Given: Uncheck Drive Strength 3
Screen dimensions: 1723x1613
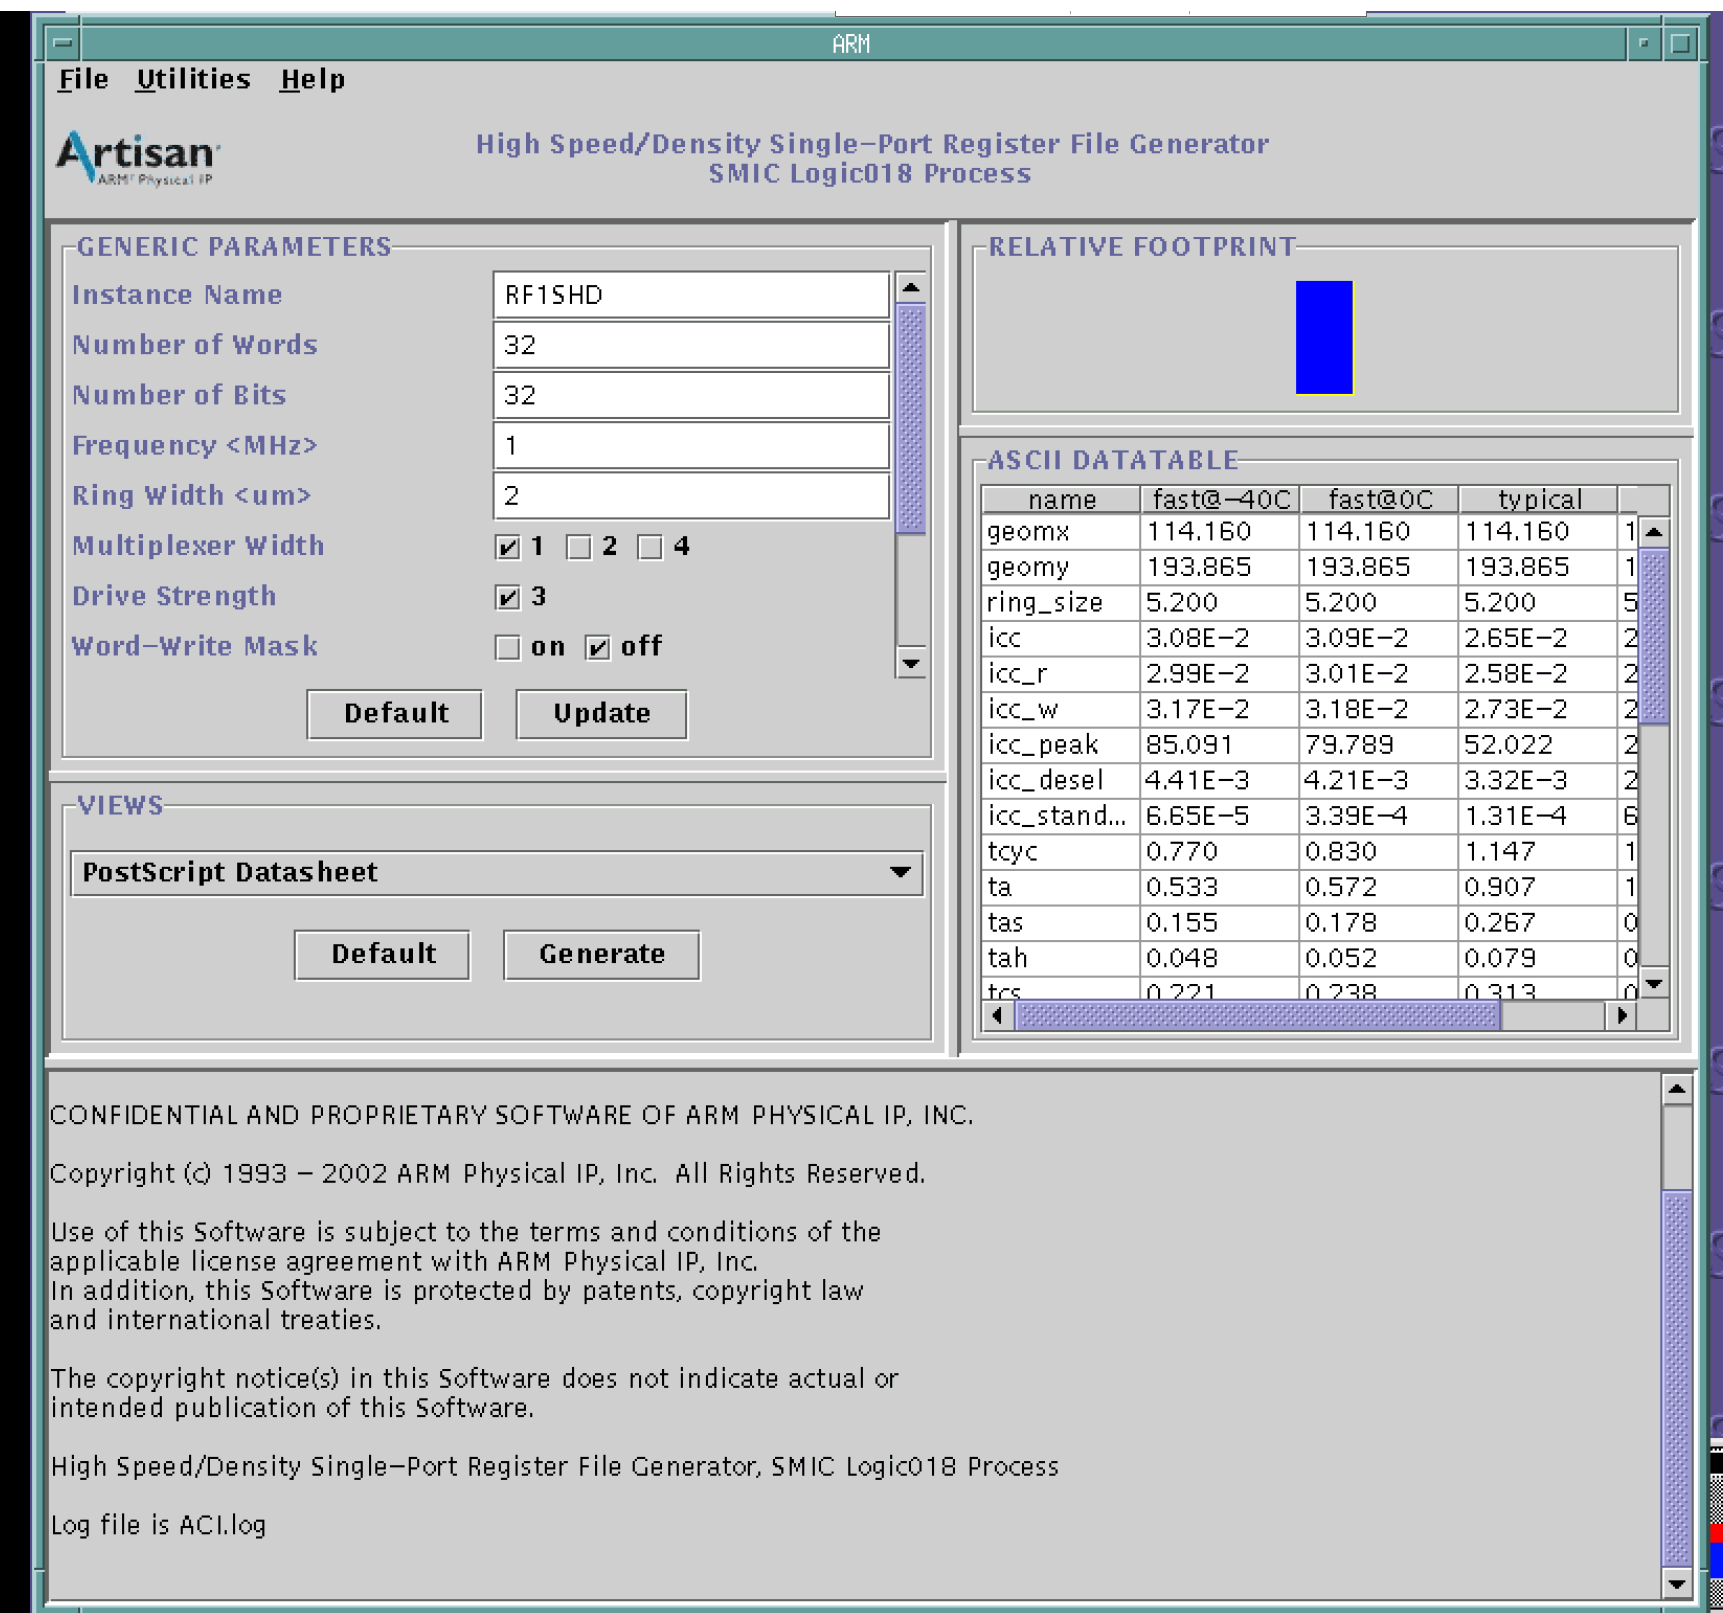Looking at the screenshot, I should [509, 597].
